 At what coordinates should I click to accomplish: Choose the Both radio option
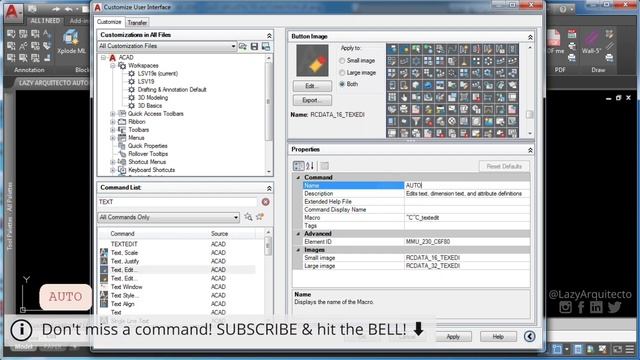(342, 84)
